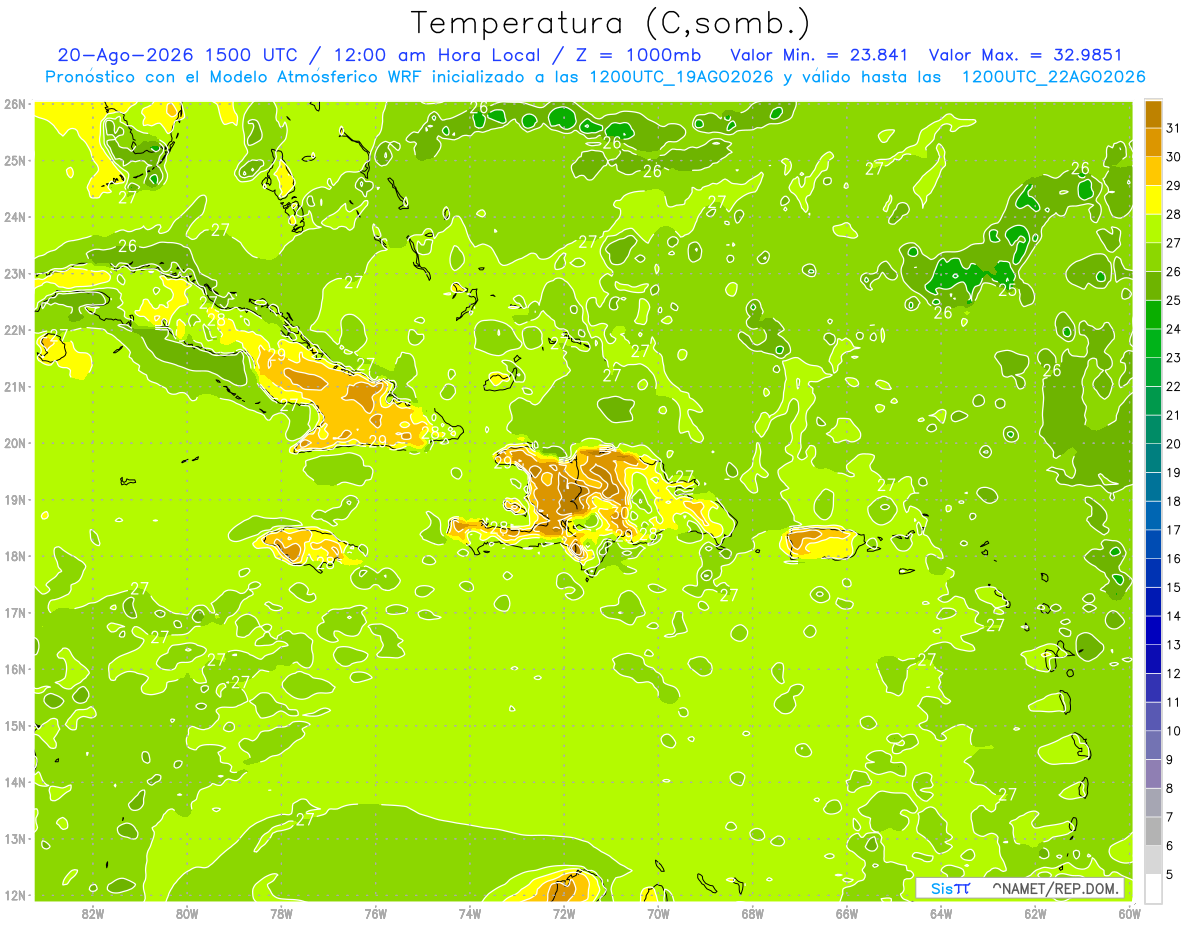This screenshot has width=1200, height=927.
Task: Click the longitude label "80W"
Action: point(187,914)
